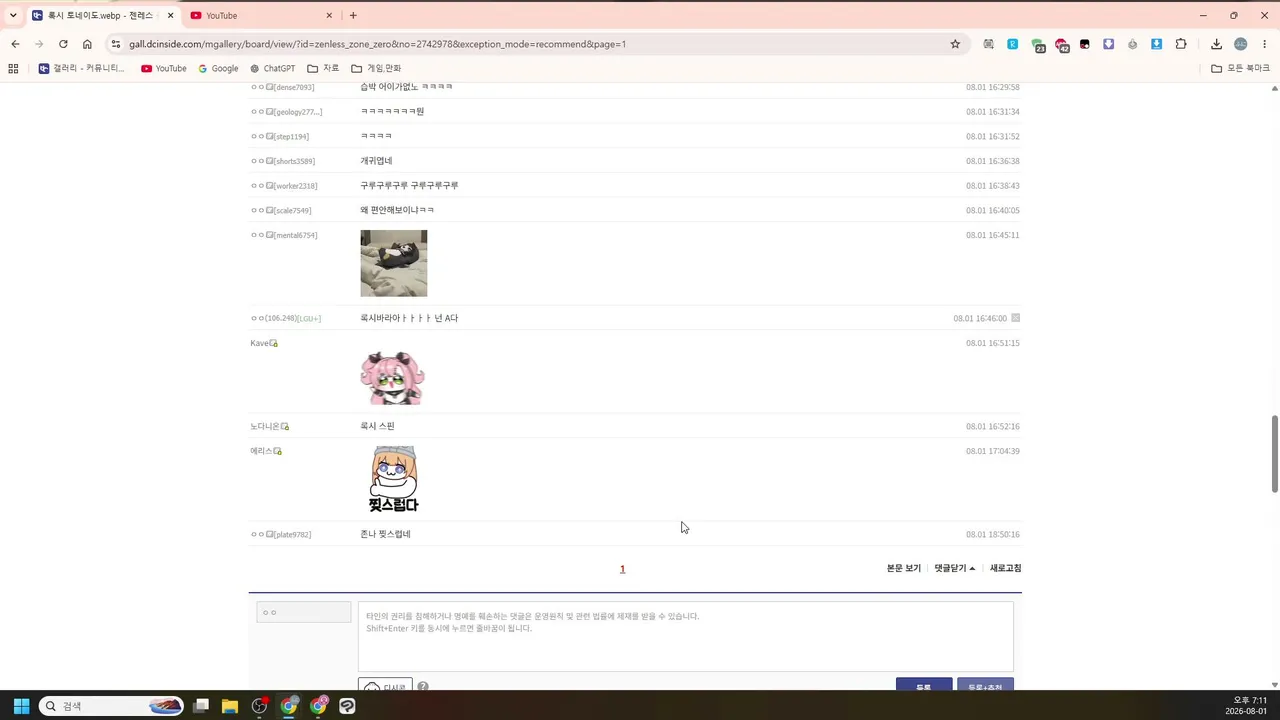Click the screen capture extension icon

click(989, 44)
